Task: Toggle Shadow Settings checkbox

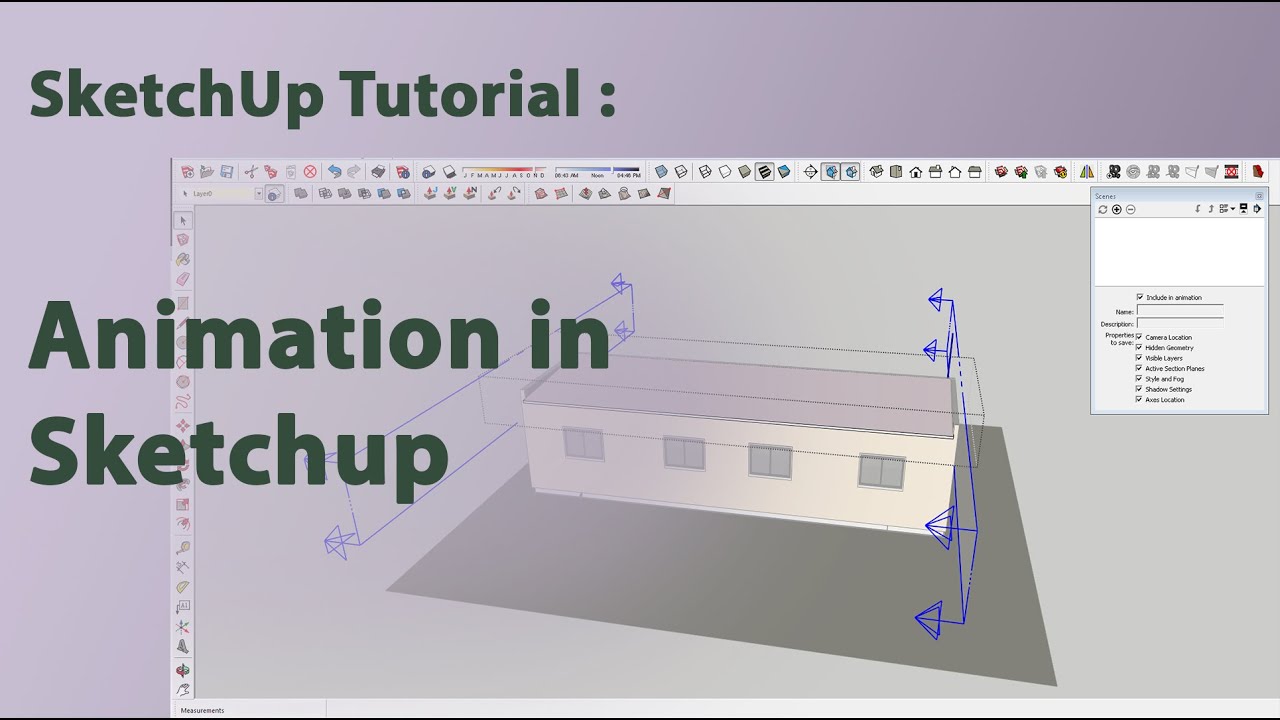Action: click(1139, 389)
